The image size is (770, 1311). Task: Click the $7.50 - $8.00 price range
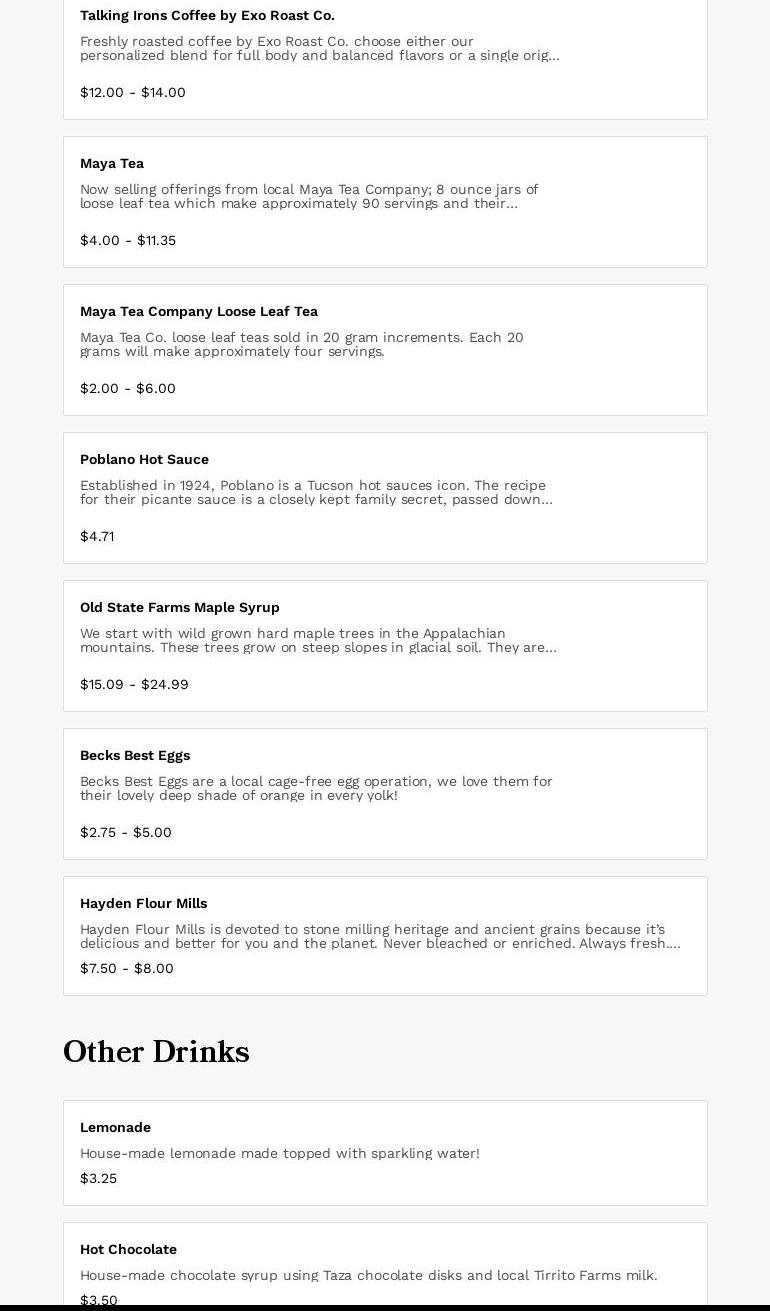[127, 969]
